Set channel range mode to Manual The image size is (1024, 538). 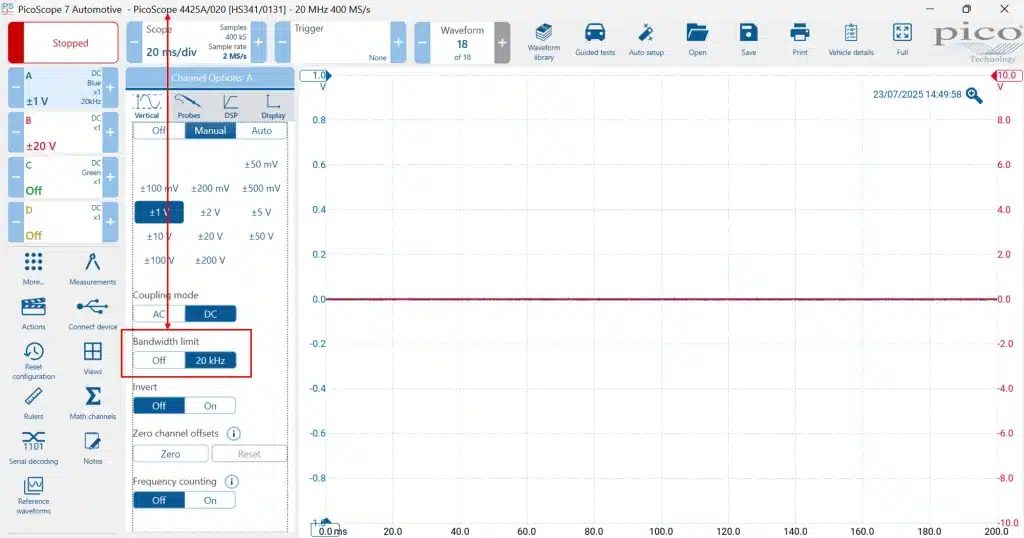(210, 131)
